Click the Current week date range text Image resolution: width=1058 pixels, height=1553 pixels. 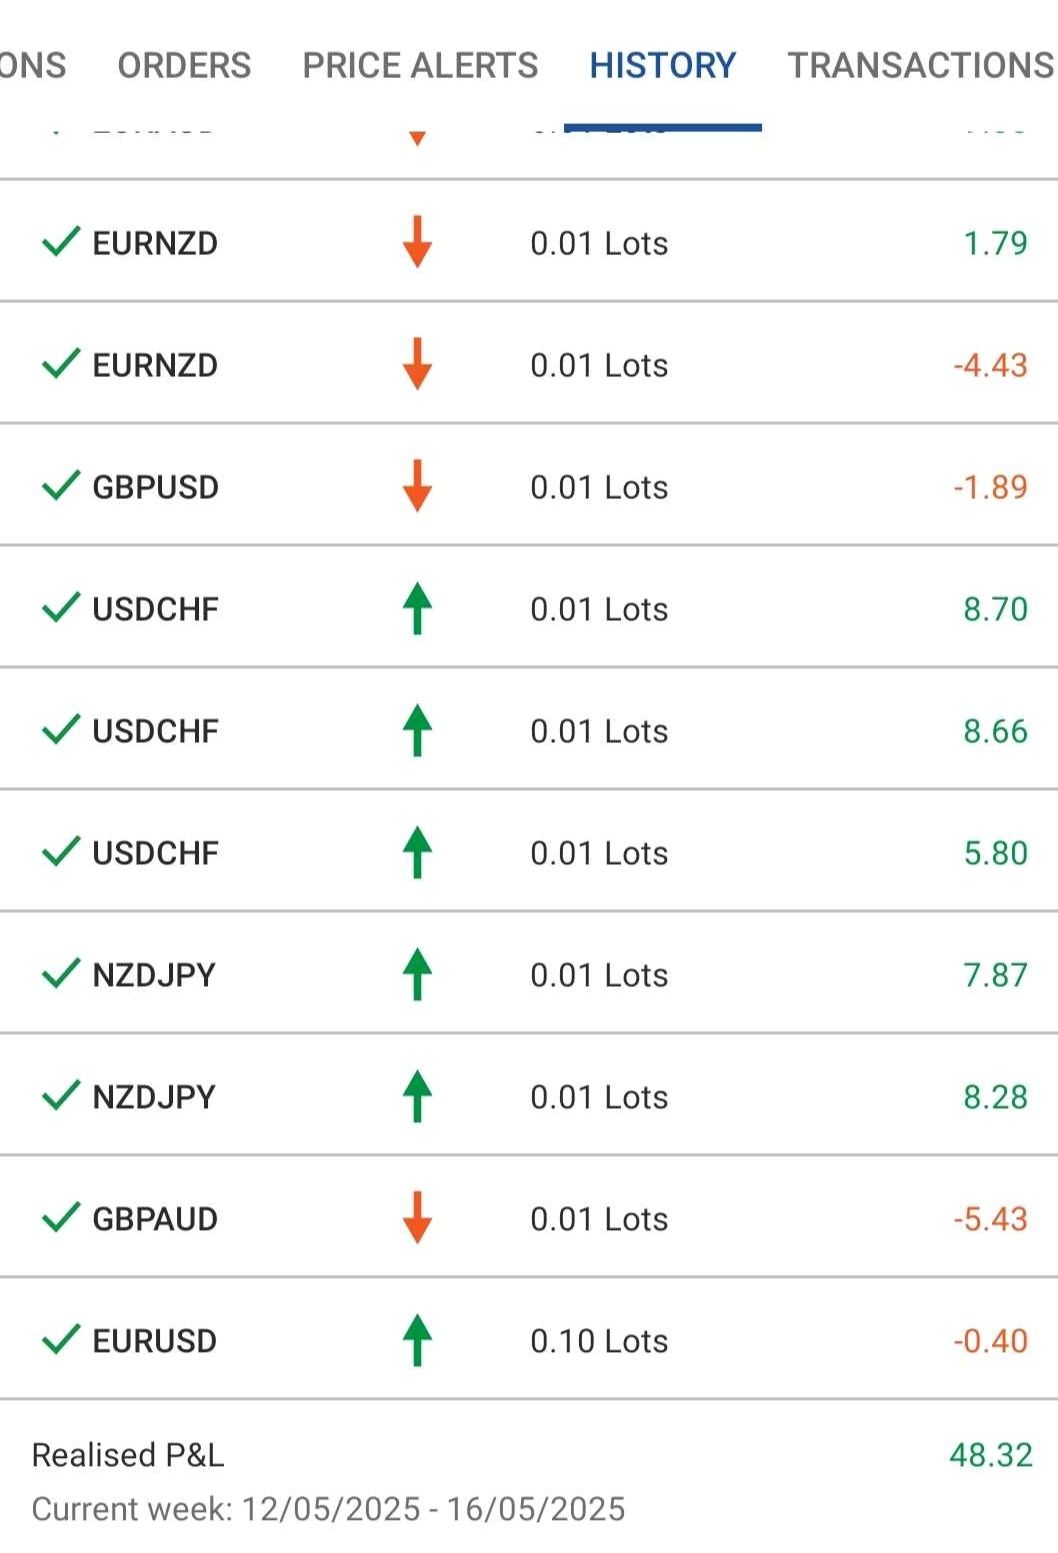pyautogui.click(x=328, y=1509)
